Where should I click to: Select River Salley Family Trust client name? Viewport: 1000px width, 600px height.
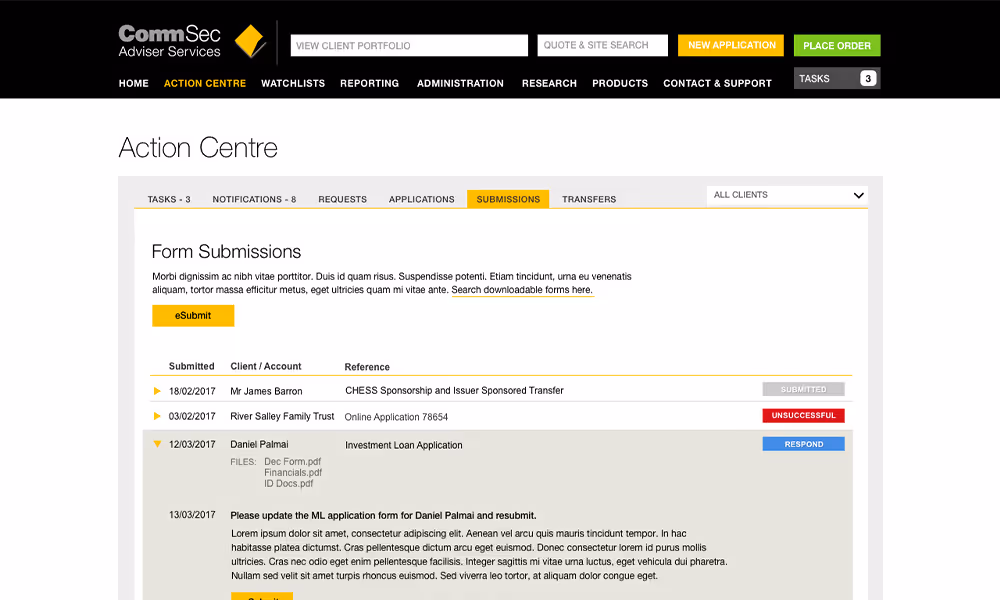pyautogui.click(x=282, y=416)
